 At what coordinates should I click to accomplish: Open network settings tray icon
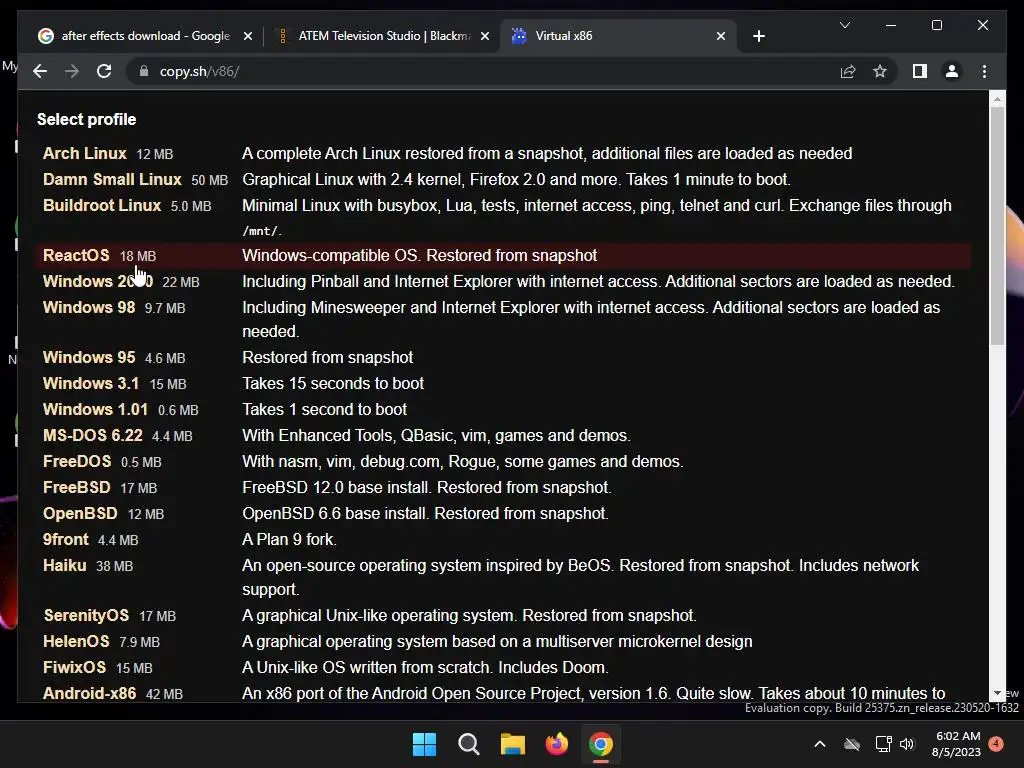click(883, 744)
